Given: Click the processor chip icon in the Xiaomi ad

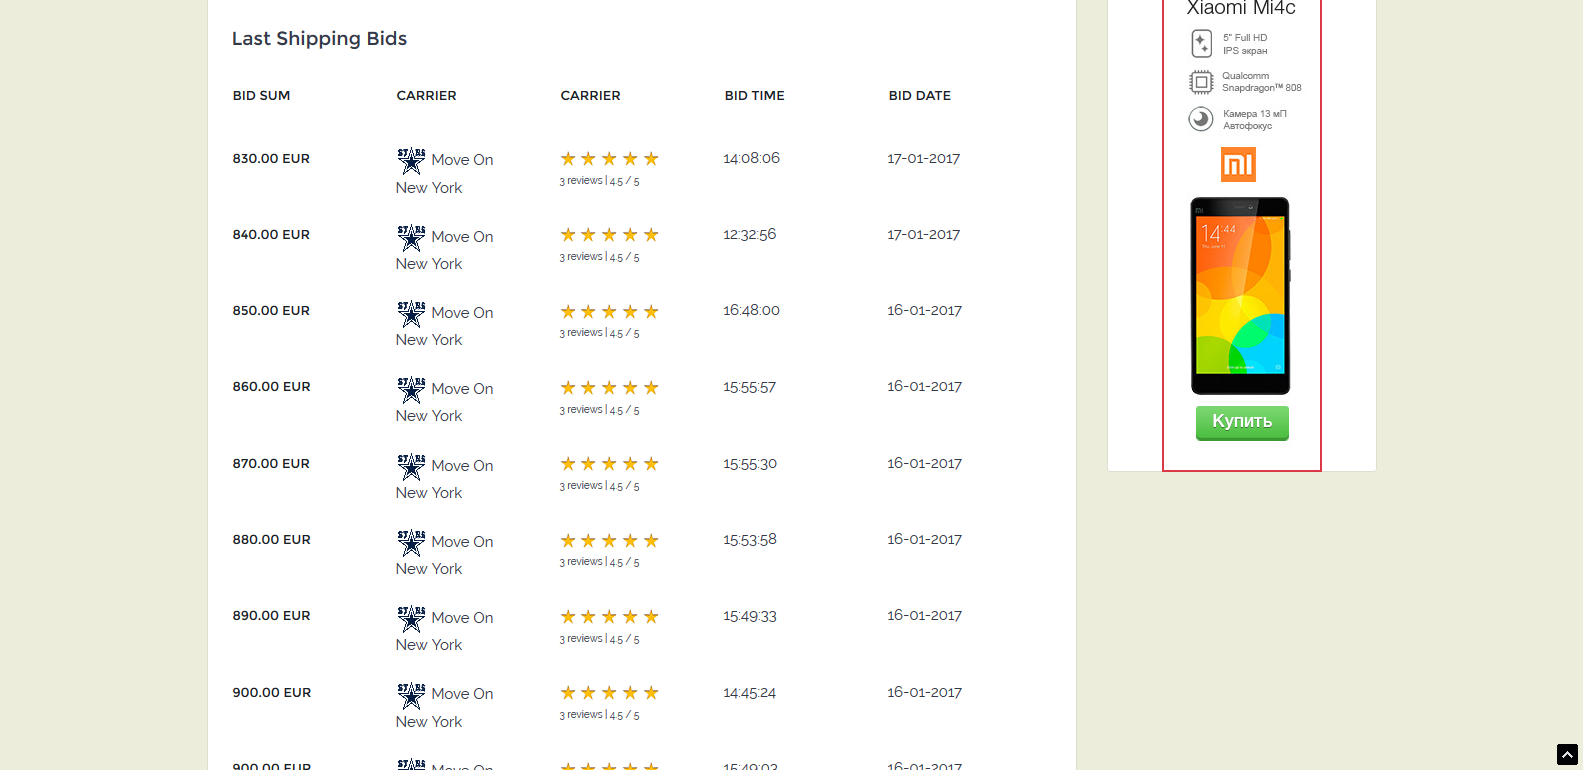Looking at the screenshot, I should 1201,82.
